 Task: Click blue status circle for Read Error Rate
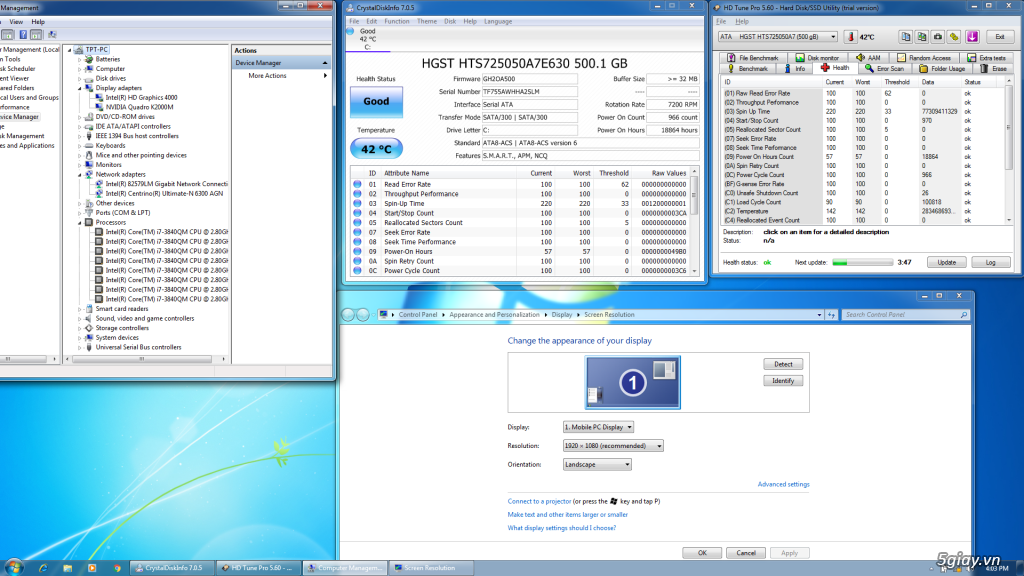357,184
